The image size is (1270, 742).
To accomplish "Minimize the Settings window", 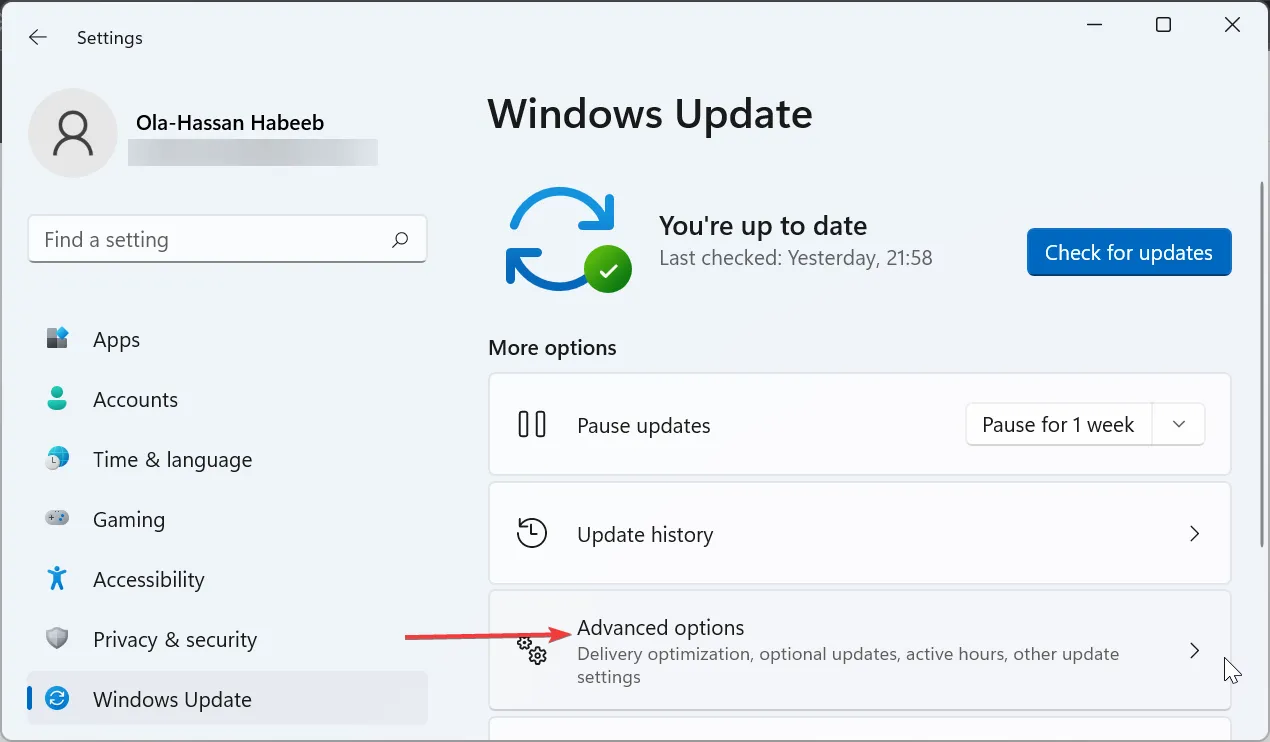I will point(1095,25).
